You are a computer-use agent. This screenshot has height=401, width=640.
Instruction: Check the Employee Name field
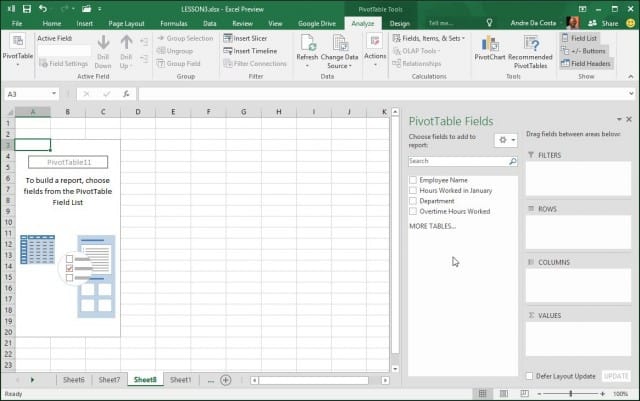pyautogui.click(x=413, y=180)
